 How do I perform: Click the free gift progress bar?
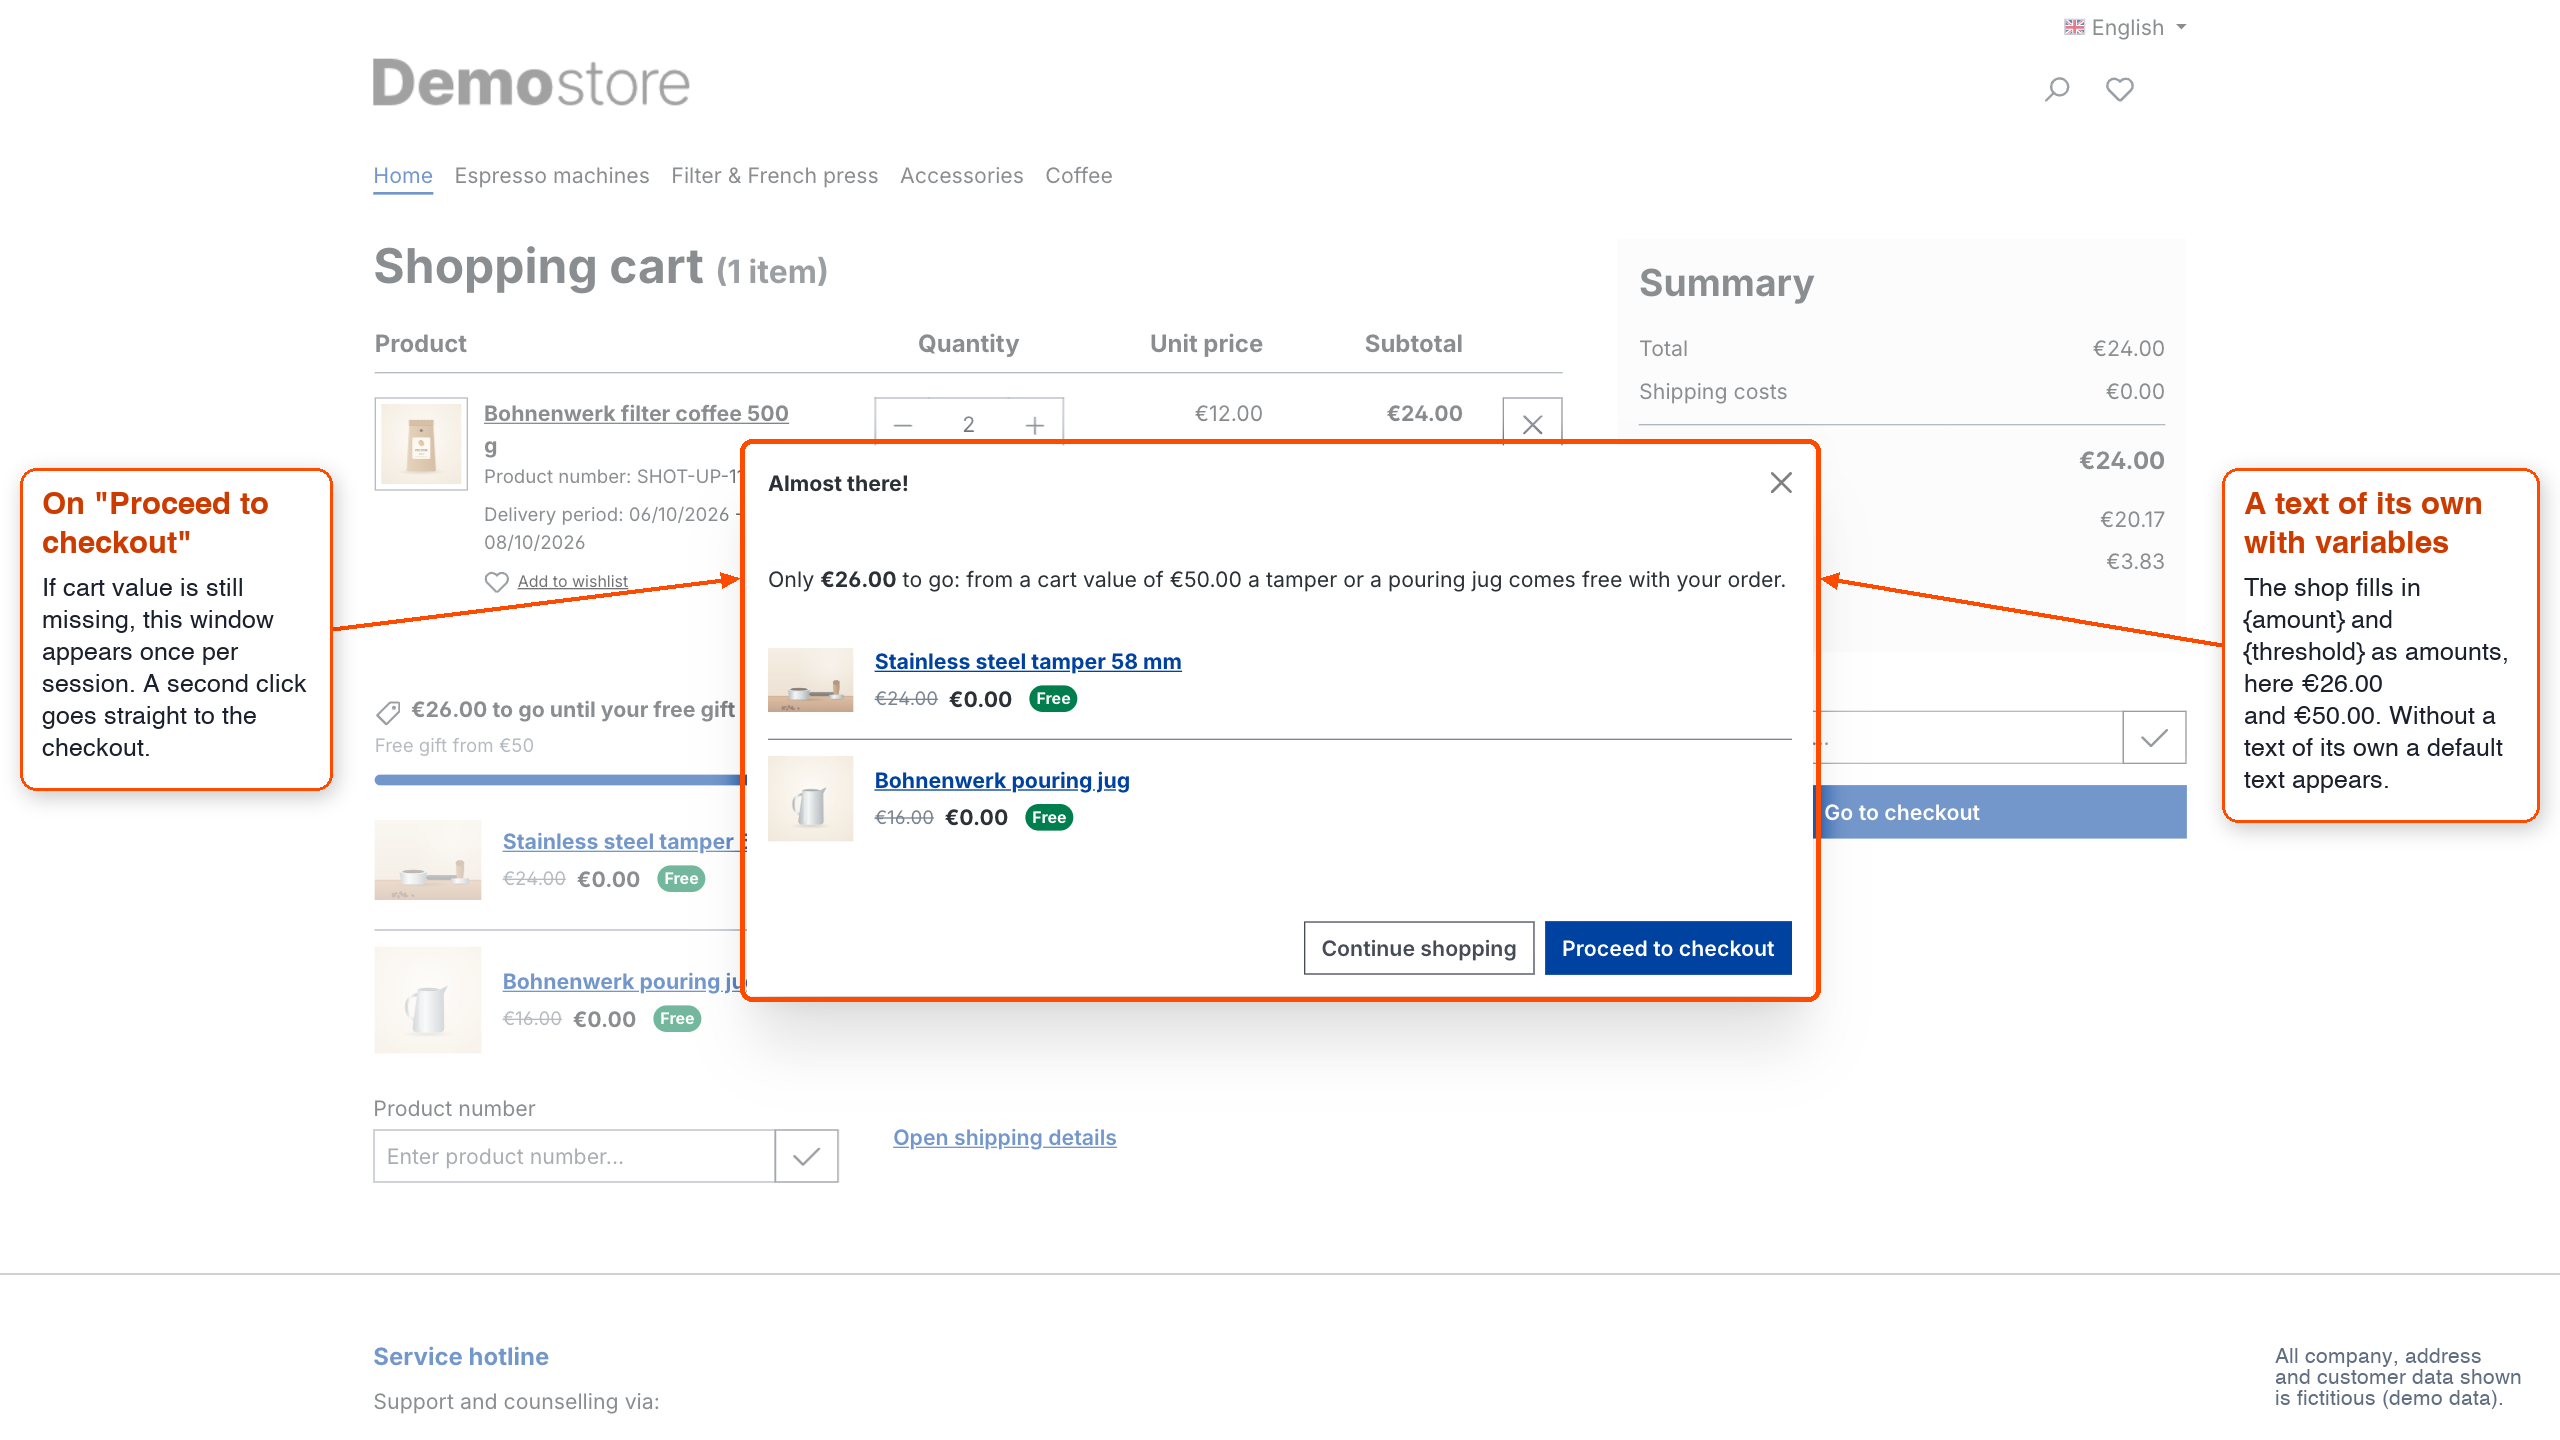click(x=560, y=780)
